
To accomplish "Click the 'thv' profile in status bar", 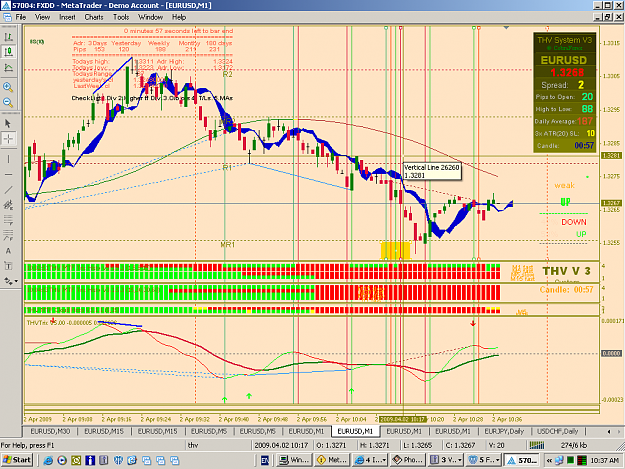I will (x=193, y=445).
